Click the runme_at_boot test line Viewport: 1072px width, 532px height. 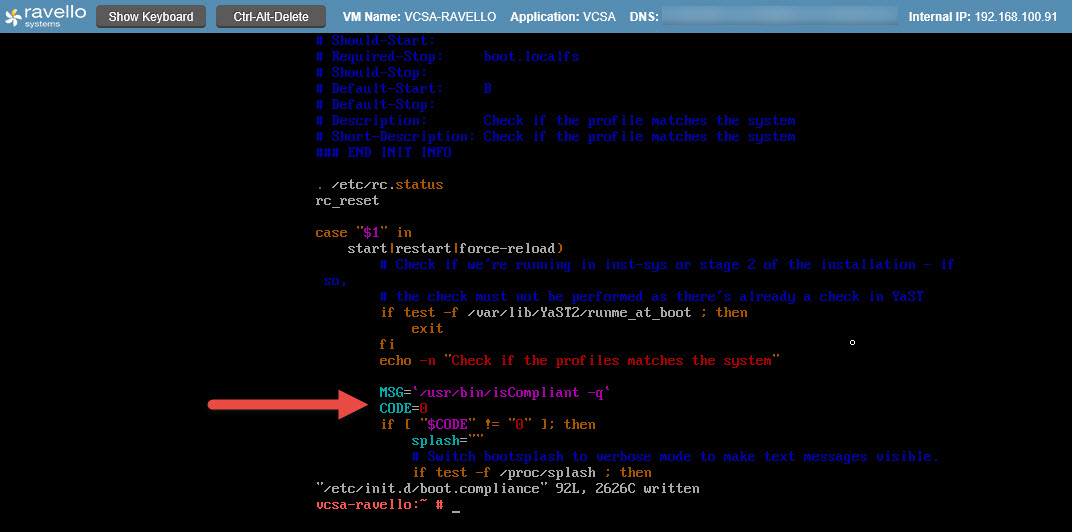(563, 312)
